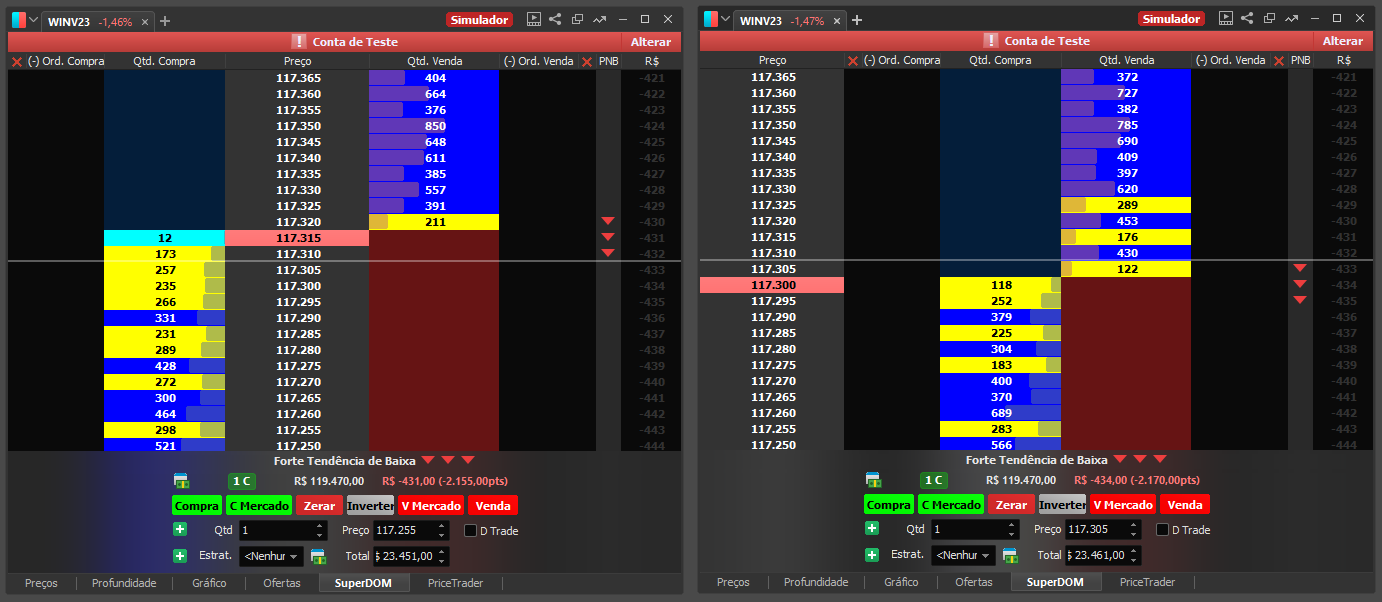Screen dimensions: 1382x602
Task: Click money icon beside 1 C in right window
Action: pyautogui.click(x=873, y=481)
